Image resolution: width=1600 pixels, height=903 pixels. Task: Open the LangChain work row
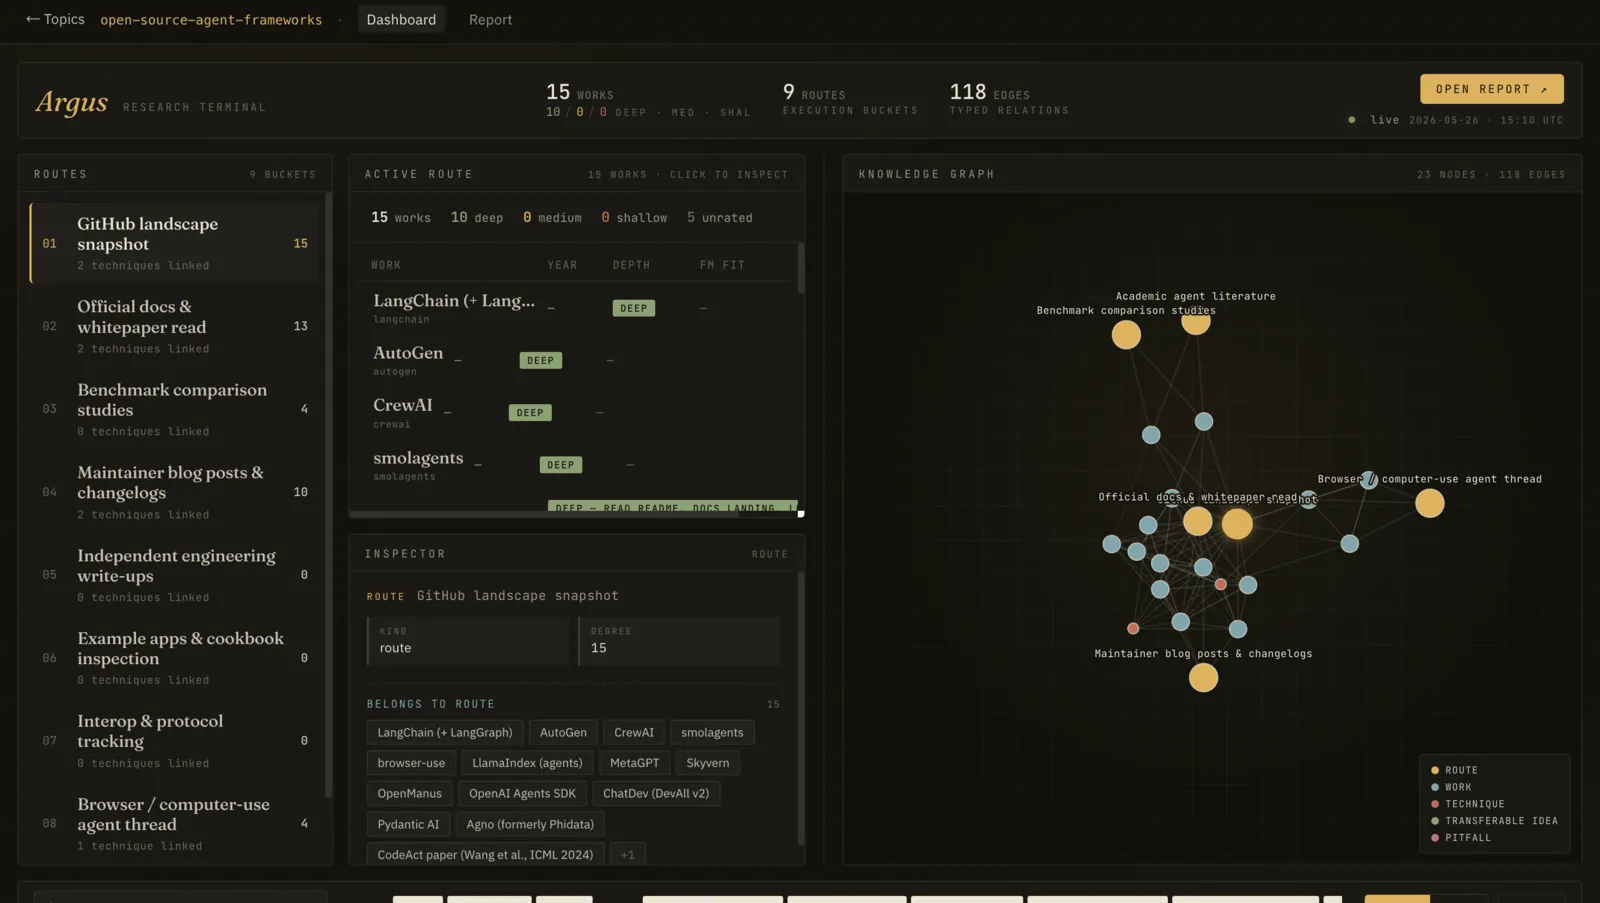(x=577, y=308)
